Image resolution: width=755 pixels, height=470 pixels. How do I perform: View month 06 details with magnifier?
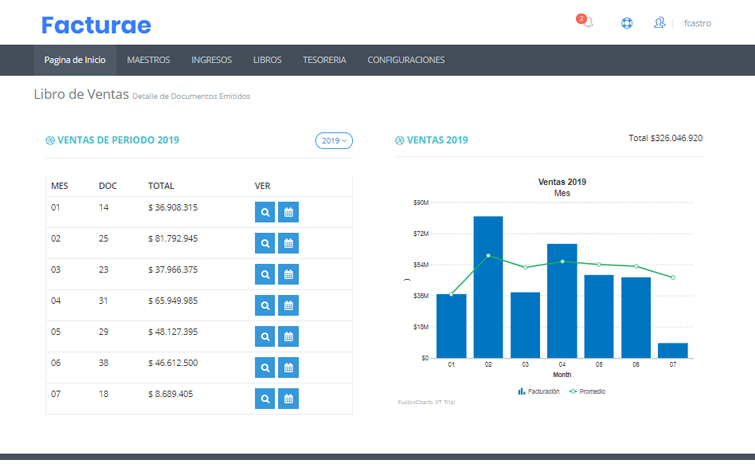click(265, 367)
